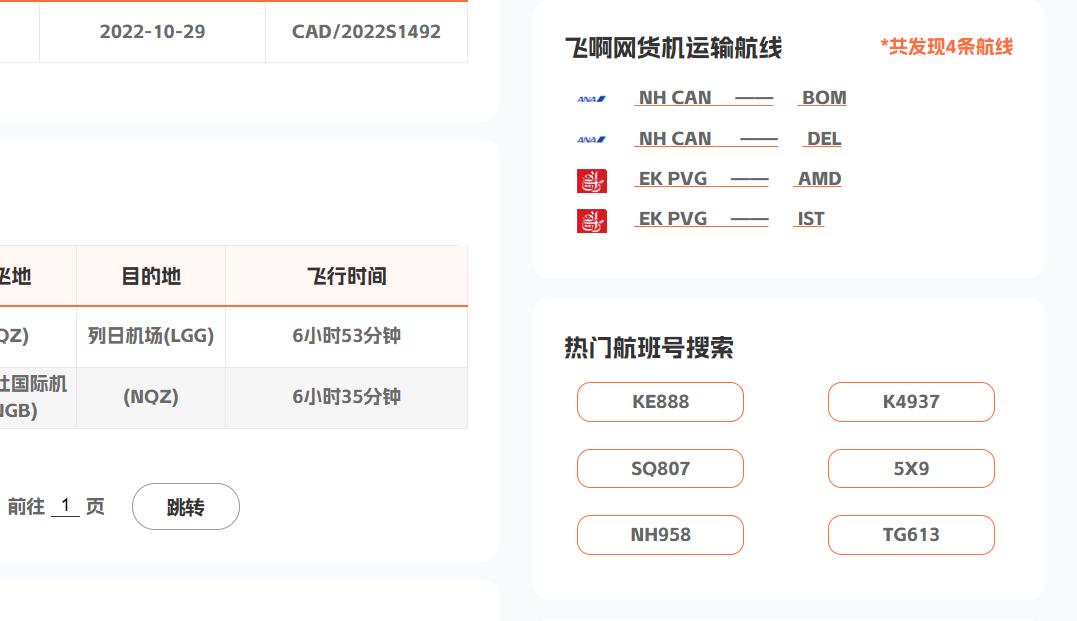The image size is (1077, 621).
Task: Choose the TG613 flight number button
Action: (911, 534)
